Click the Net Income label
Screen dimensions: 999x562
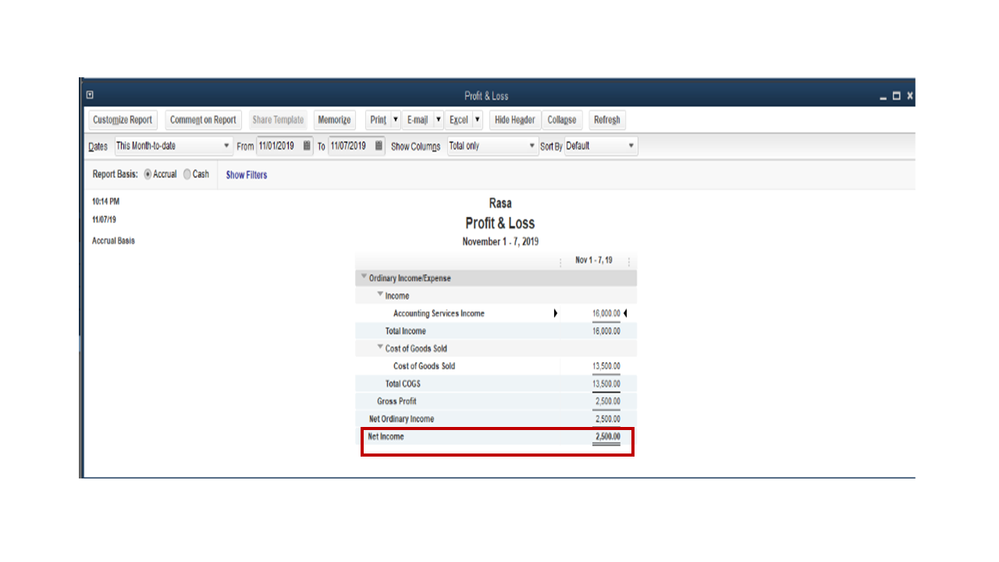pyautogui.click(x=385, y=436)
